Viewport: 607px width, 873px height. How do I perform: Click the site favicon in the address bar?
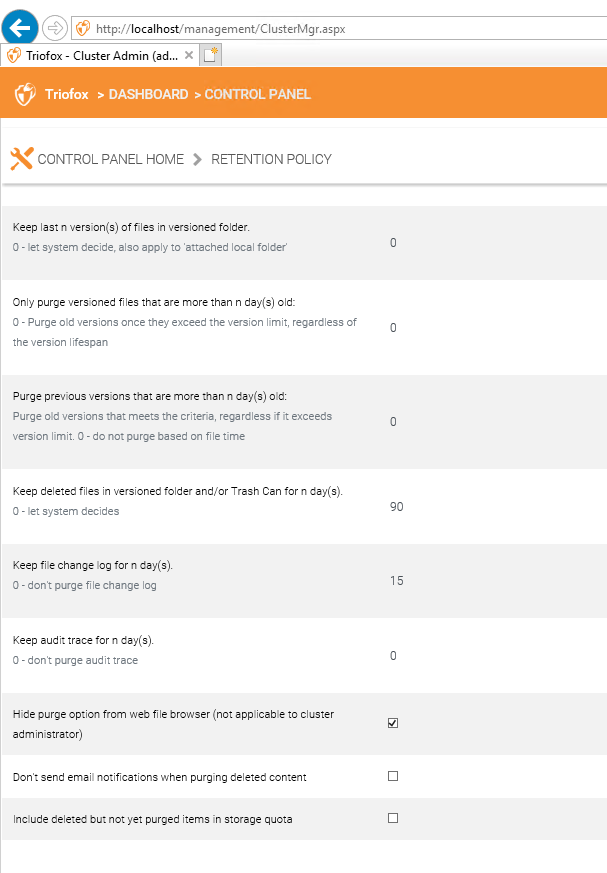pos(83,28)
